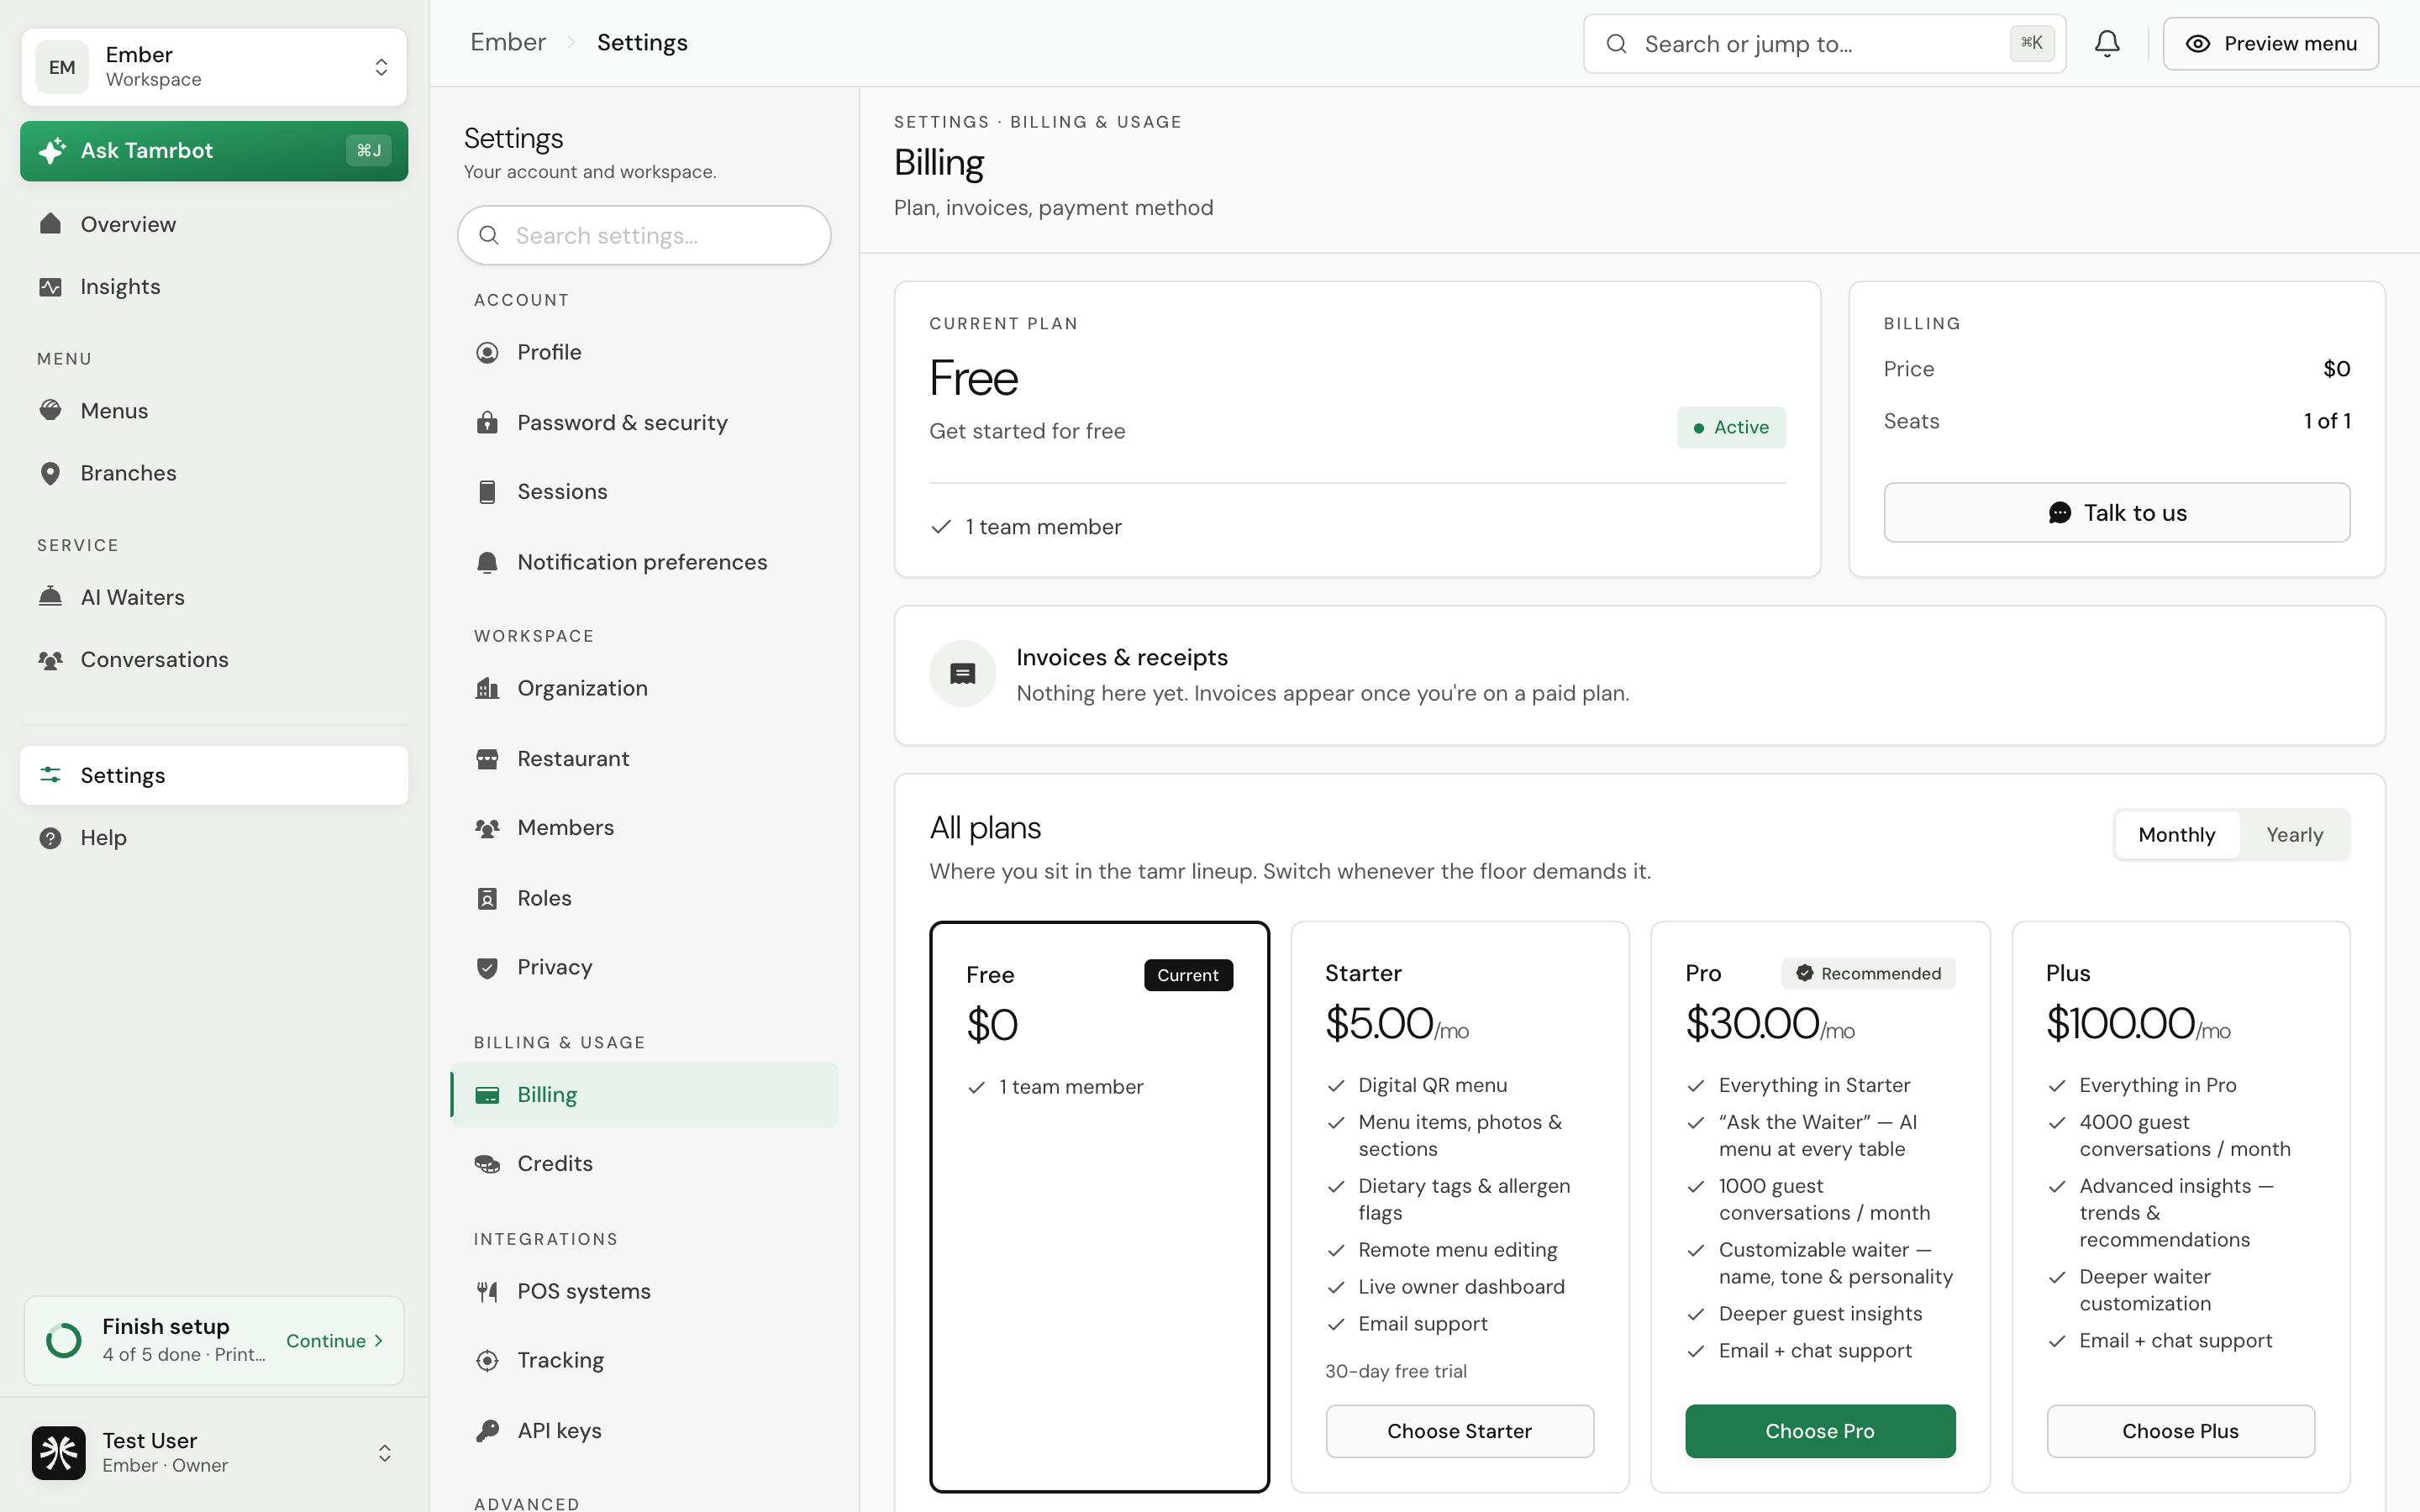Click the eye icon in Preview menu

(2197, 43)
